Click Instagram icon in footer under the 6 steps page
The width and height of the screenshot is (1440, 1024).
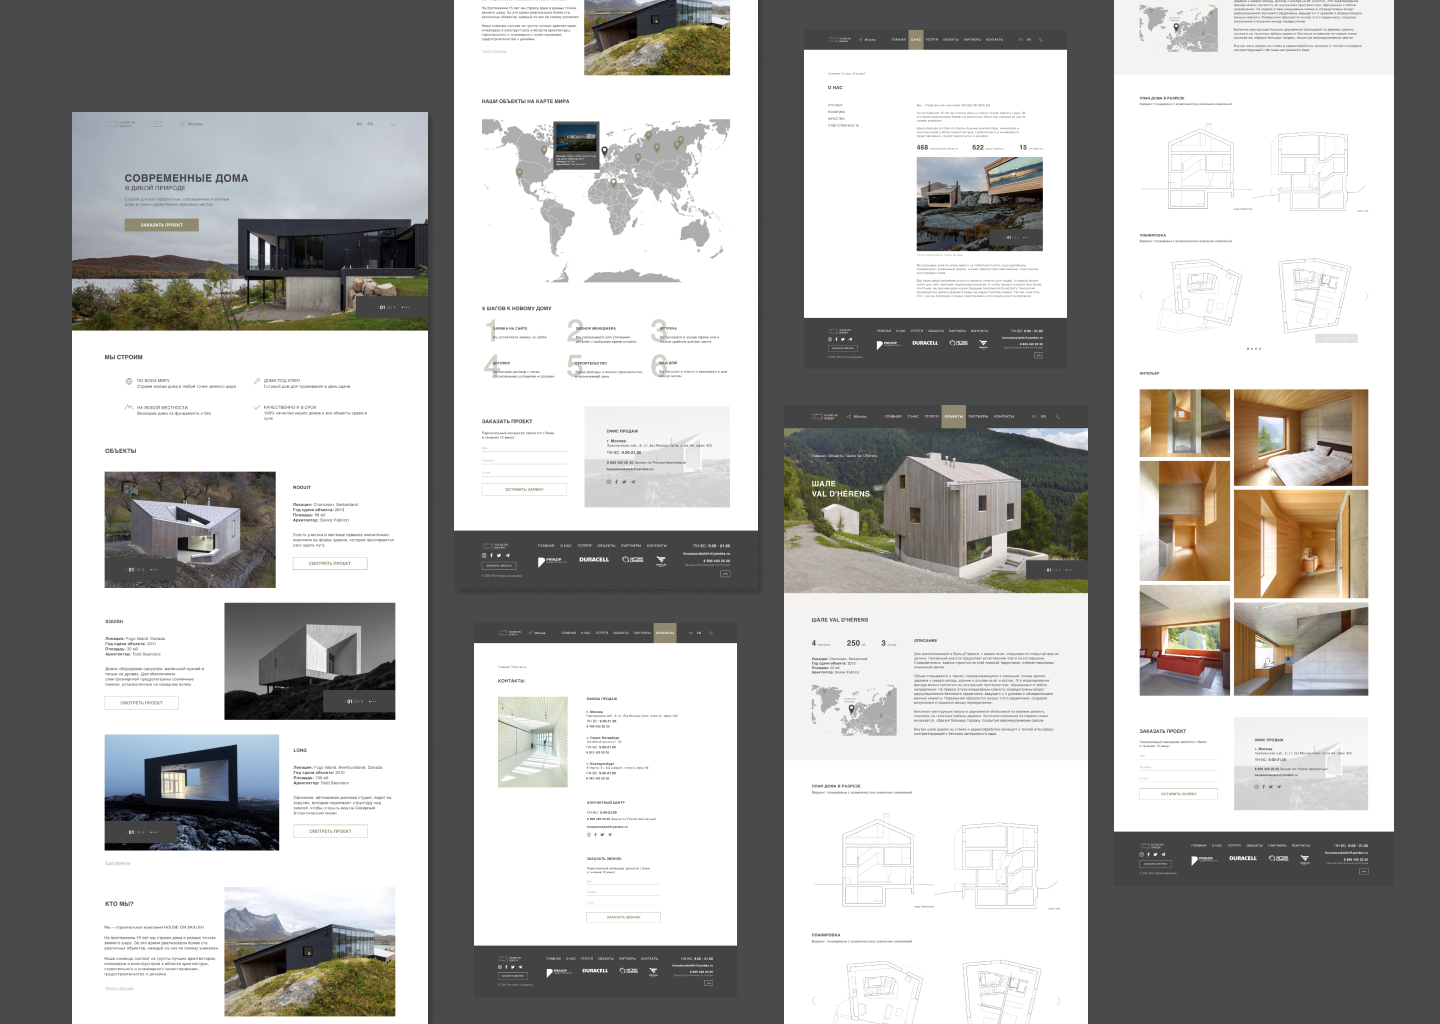pyautogui.click(x=484, y=555)
